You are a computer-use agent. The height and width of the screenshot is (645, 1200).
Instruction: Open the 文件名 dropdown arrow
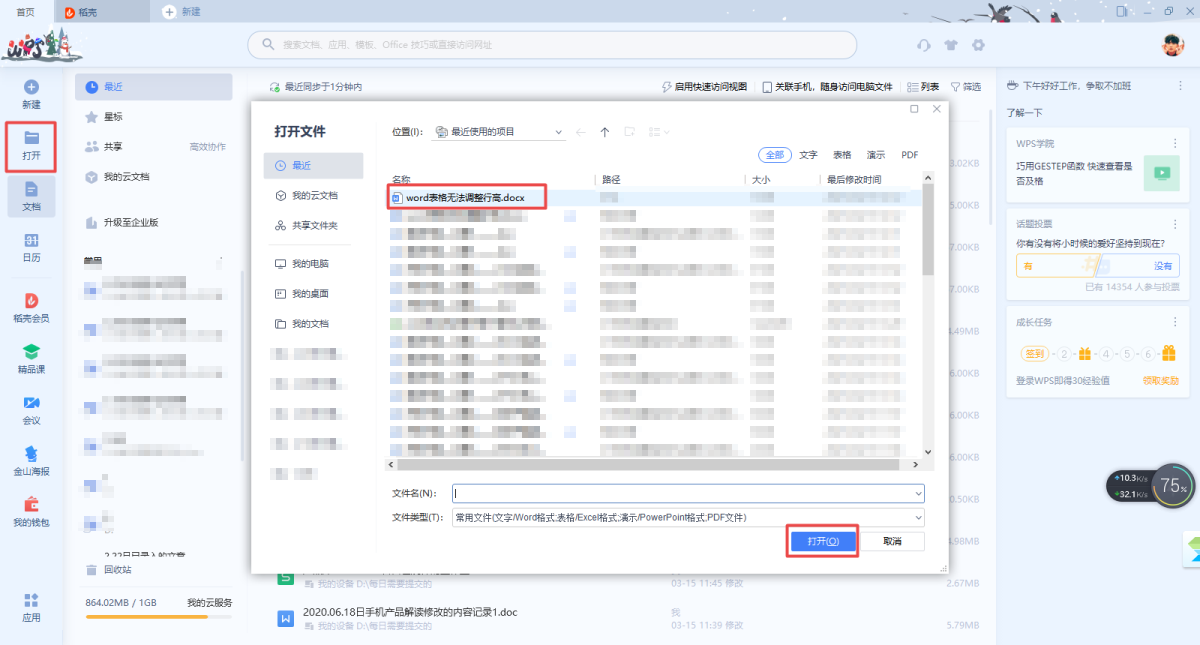point(918,493)
